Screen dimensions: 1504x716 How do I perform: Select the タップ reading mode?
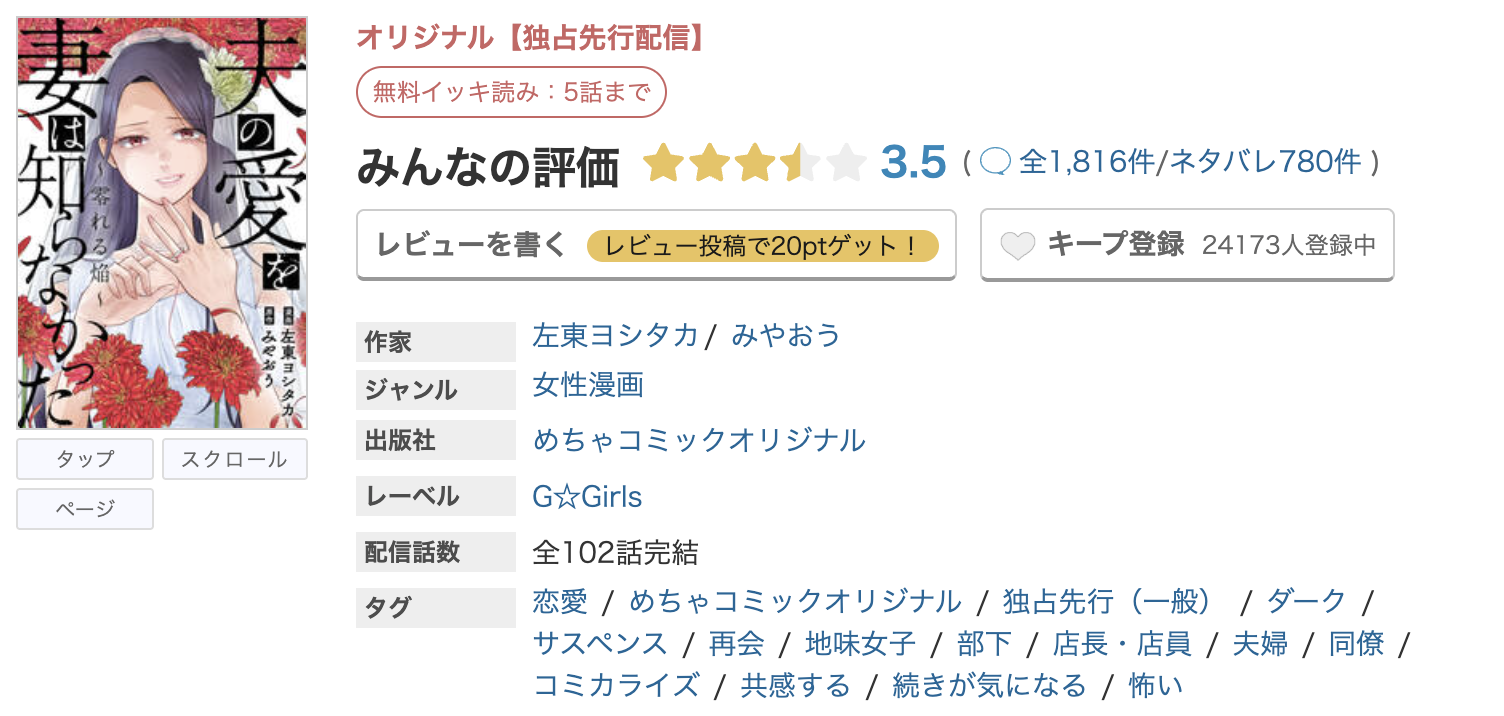[x=83, y=459]
